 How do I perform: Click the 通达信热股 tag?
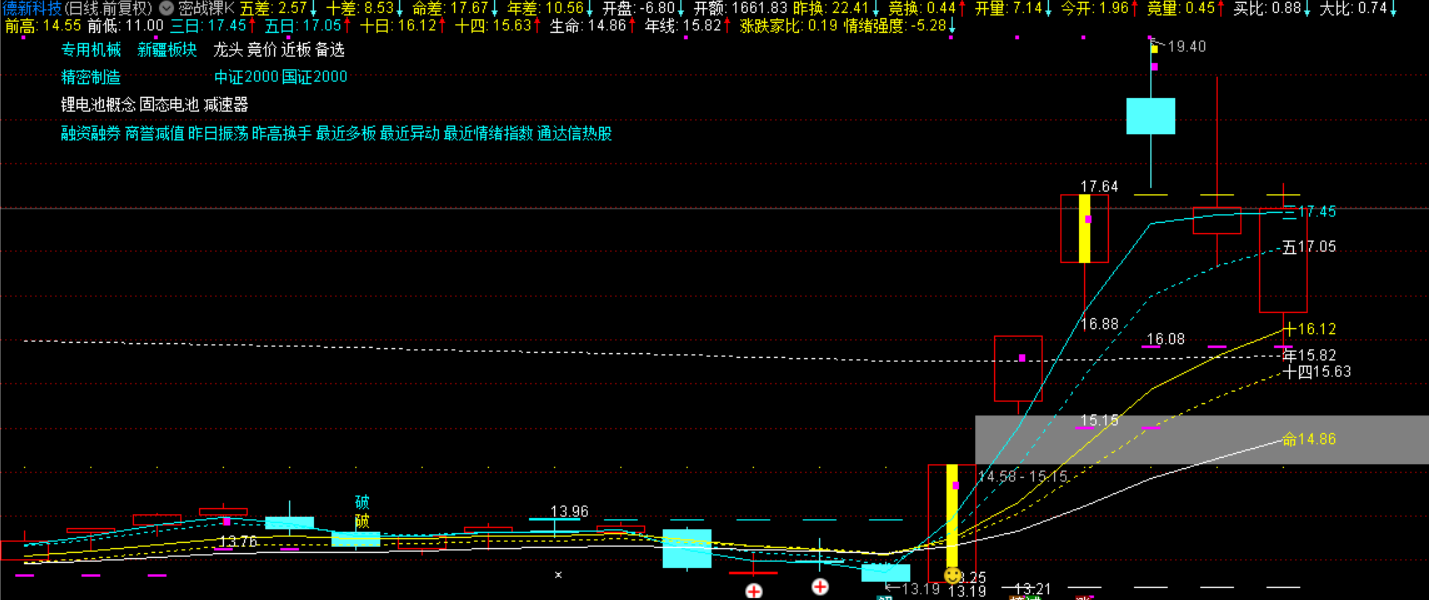(575, 133)
